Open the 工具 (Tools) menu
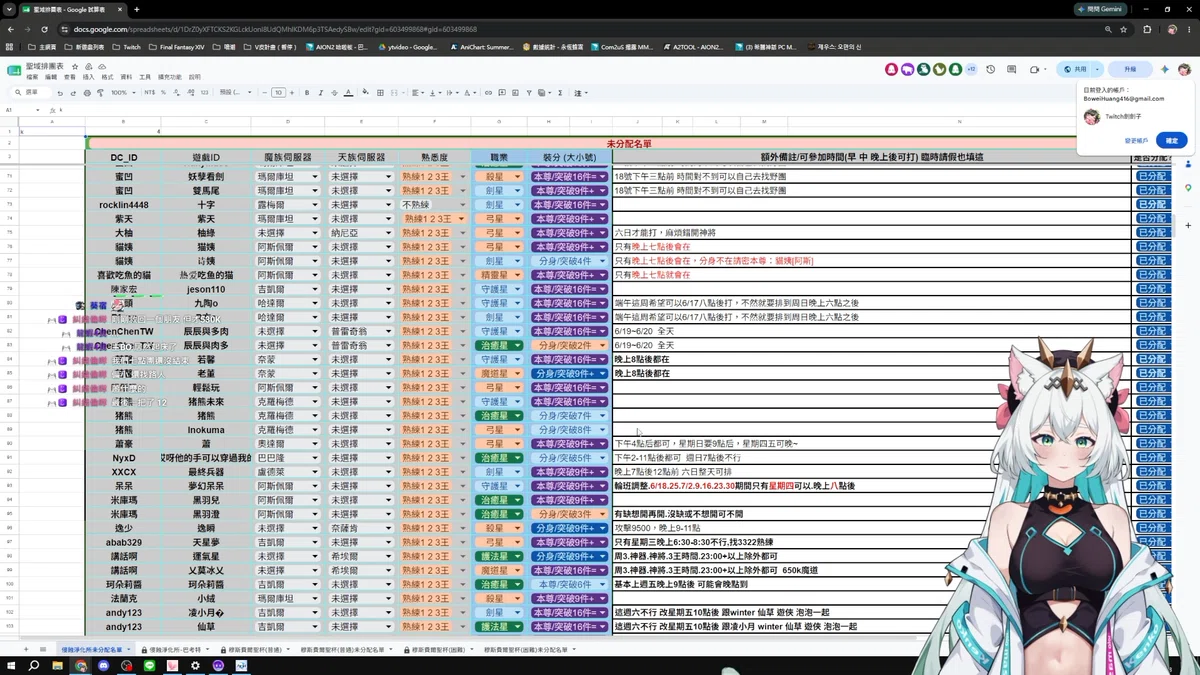This screenshot has width=1200, height=675. (x=145, y=77)
